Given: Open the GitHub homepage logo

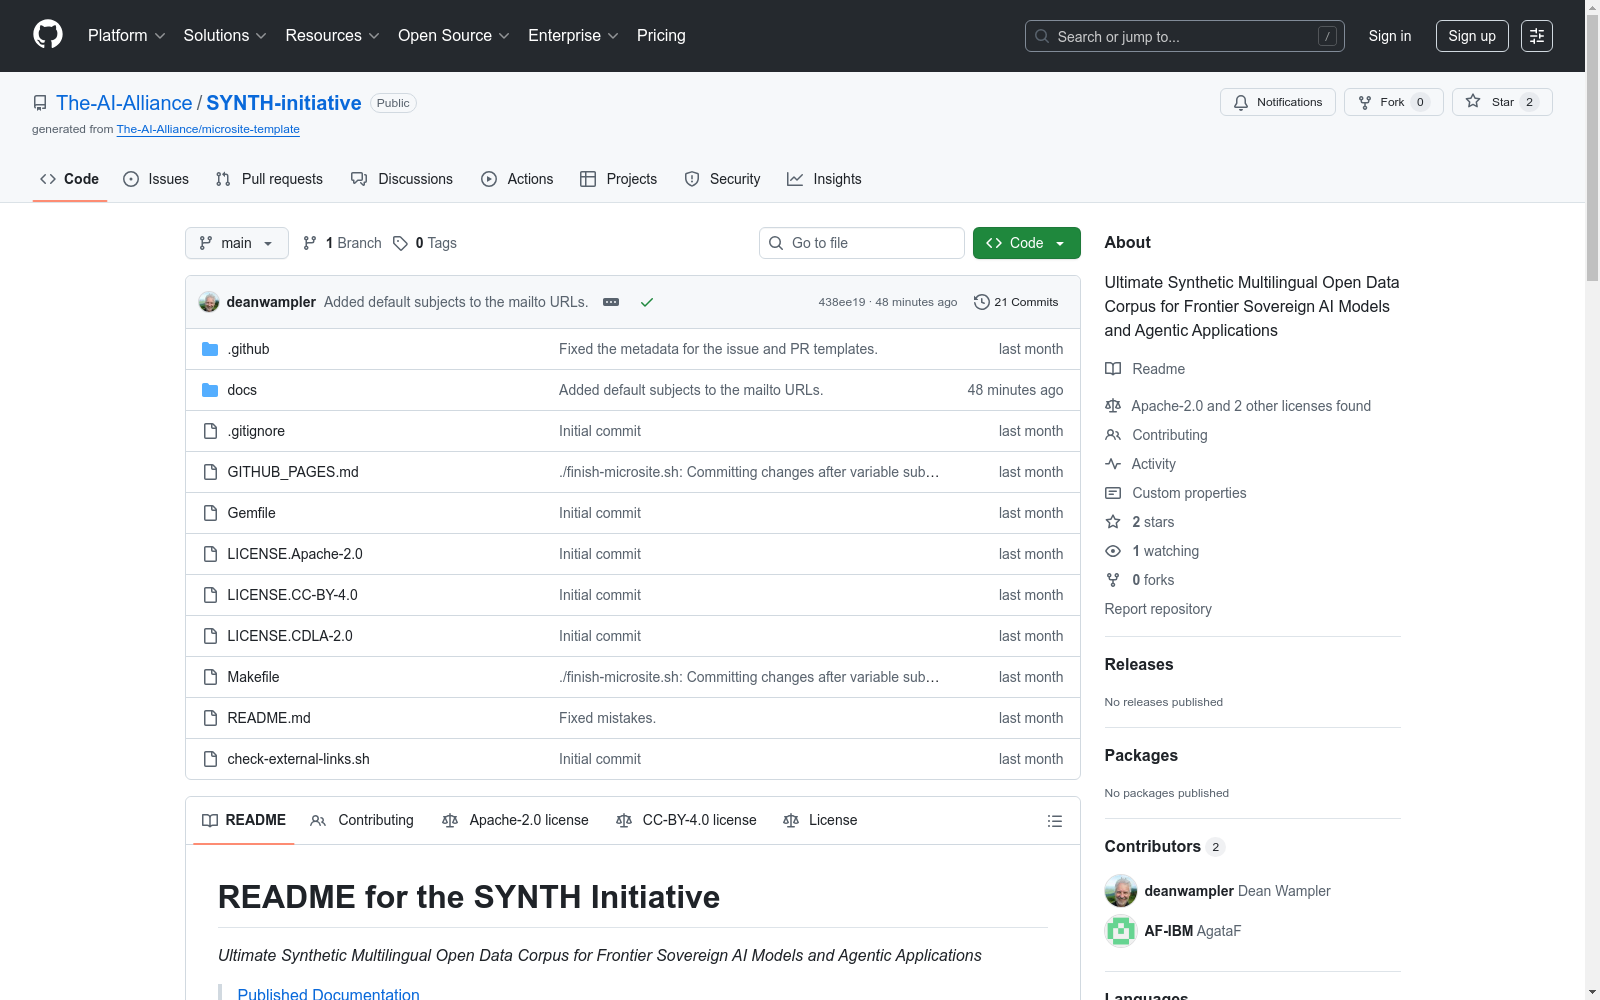Looking at the screenshot, I should [48, 35].
